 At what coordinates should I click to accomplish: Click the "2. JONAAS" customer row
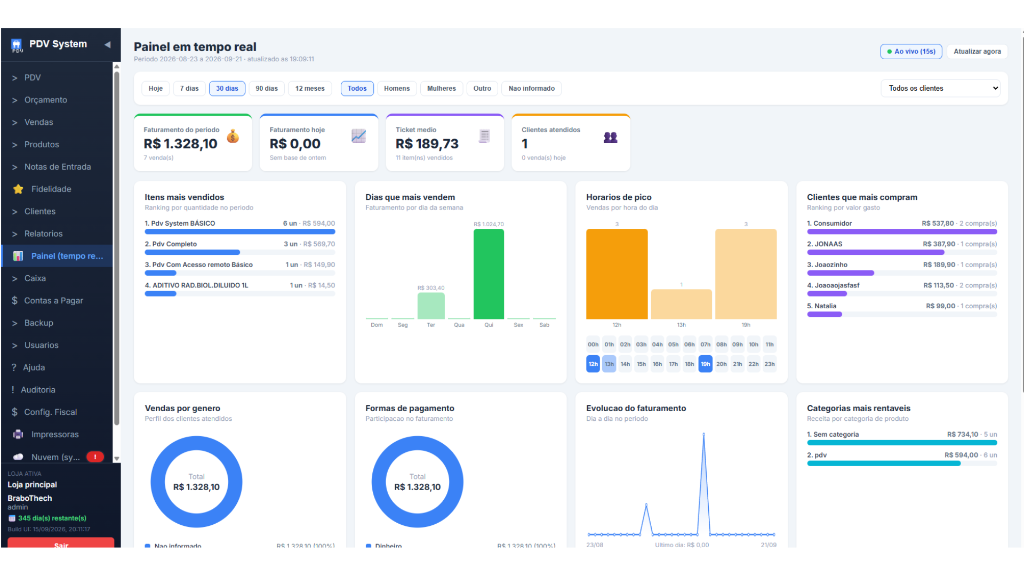pos(902,247)
